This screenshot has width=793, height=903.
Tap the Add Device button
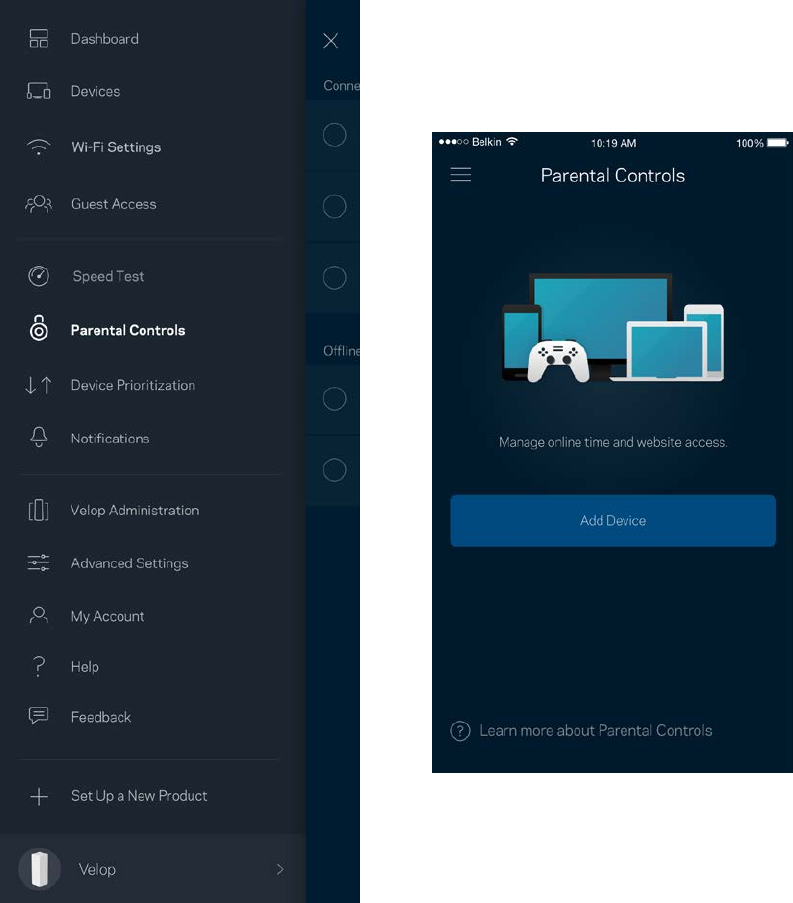click(613, 521)
